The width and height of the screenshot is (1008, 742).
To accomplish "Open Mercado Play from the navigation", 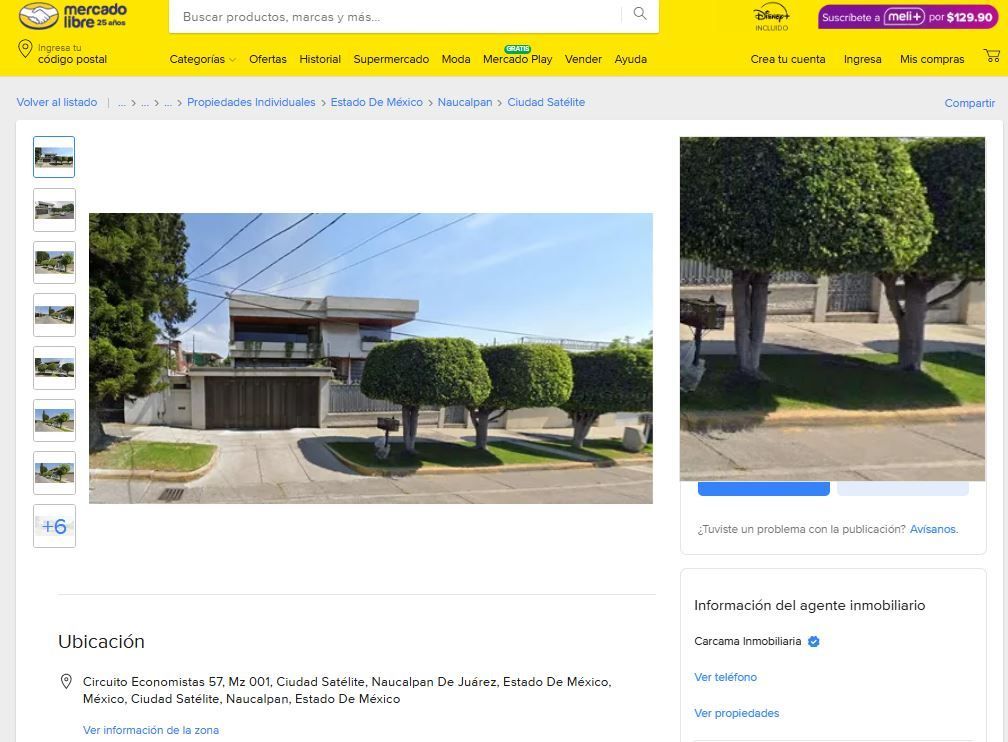I will coord(518,57).
